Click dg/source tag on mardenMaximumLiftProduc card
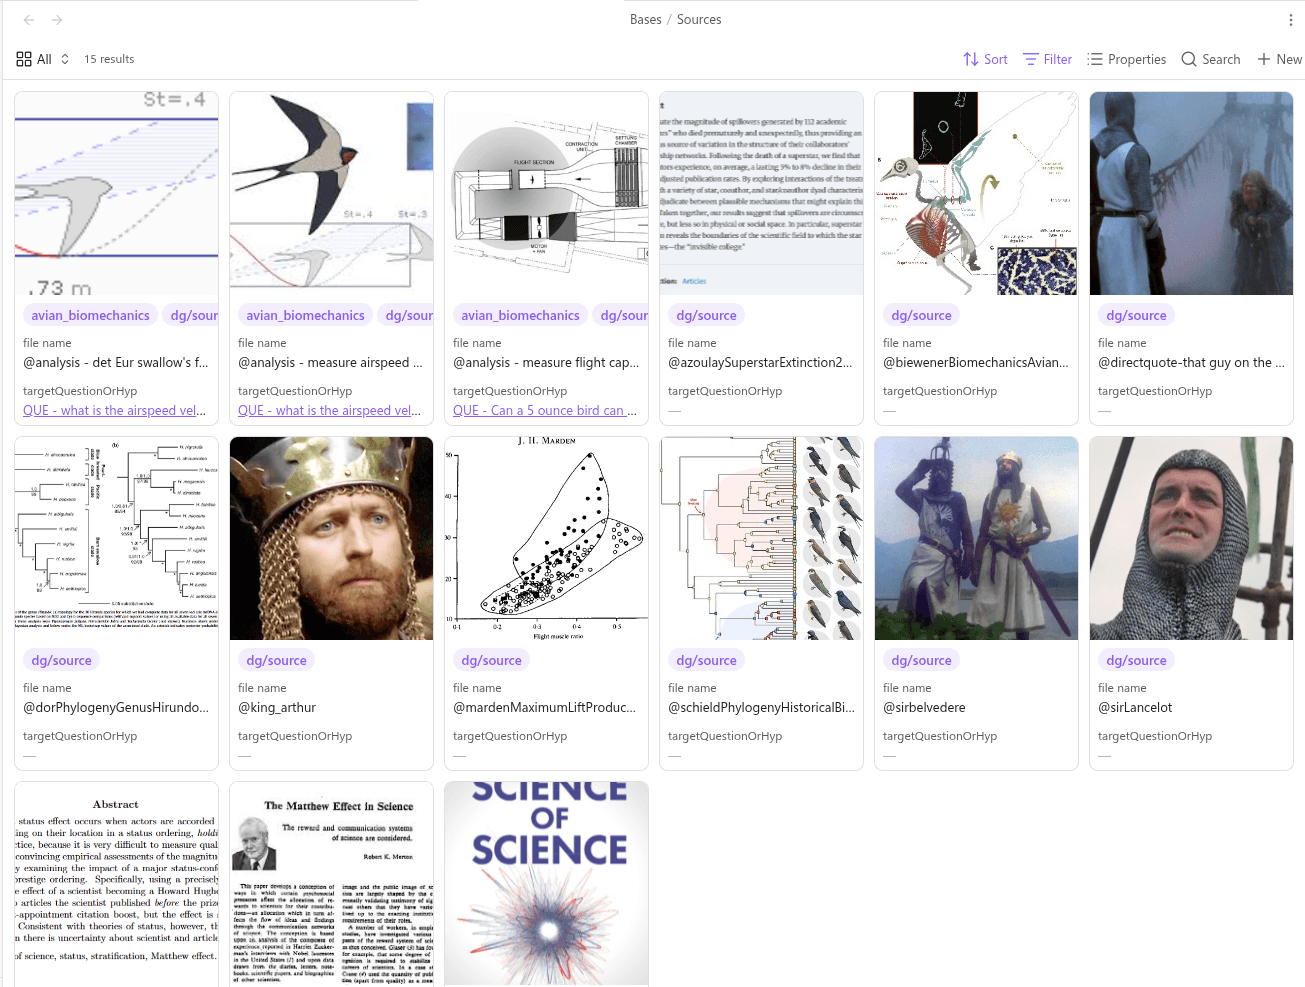 491,660
